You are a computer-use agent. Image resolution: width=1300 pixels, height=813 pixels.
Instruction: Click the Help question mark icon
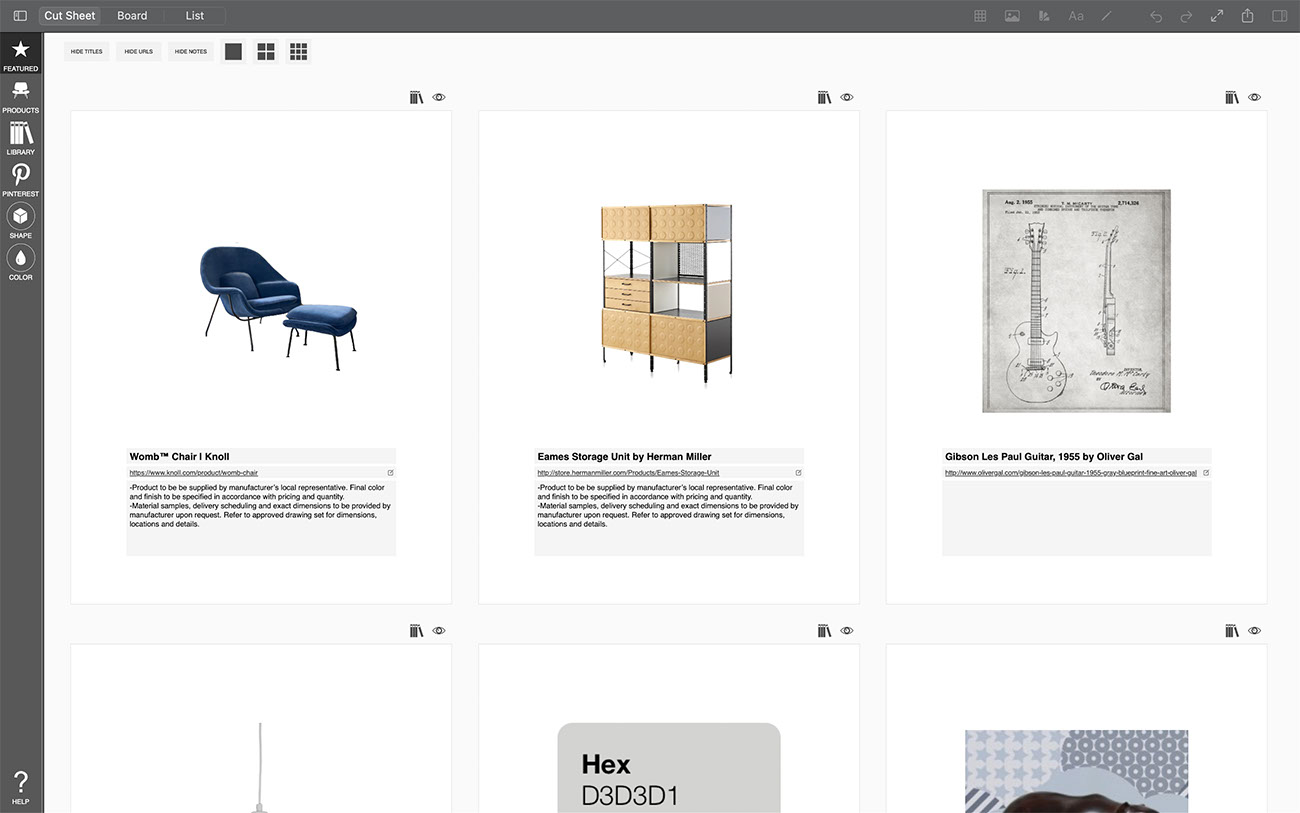coord(20,787)
